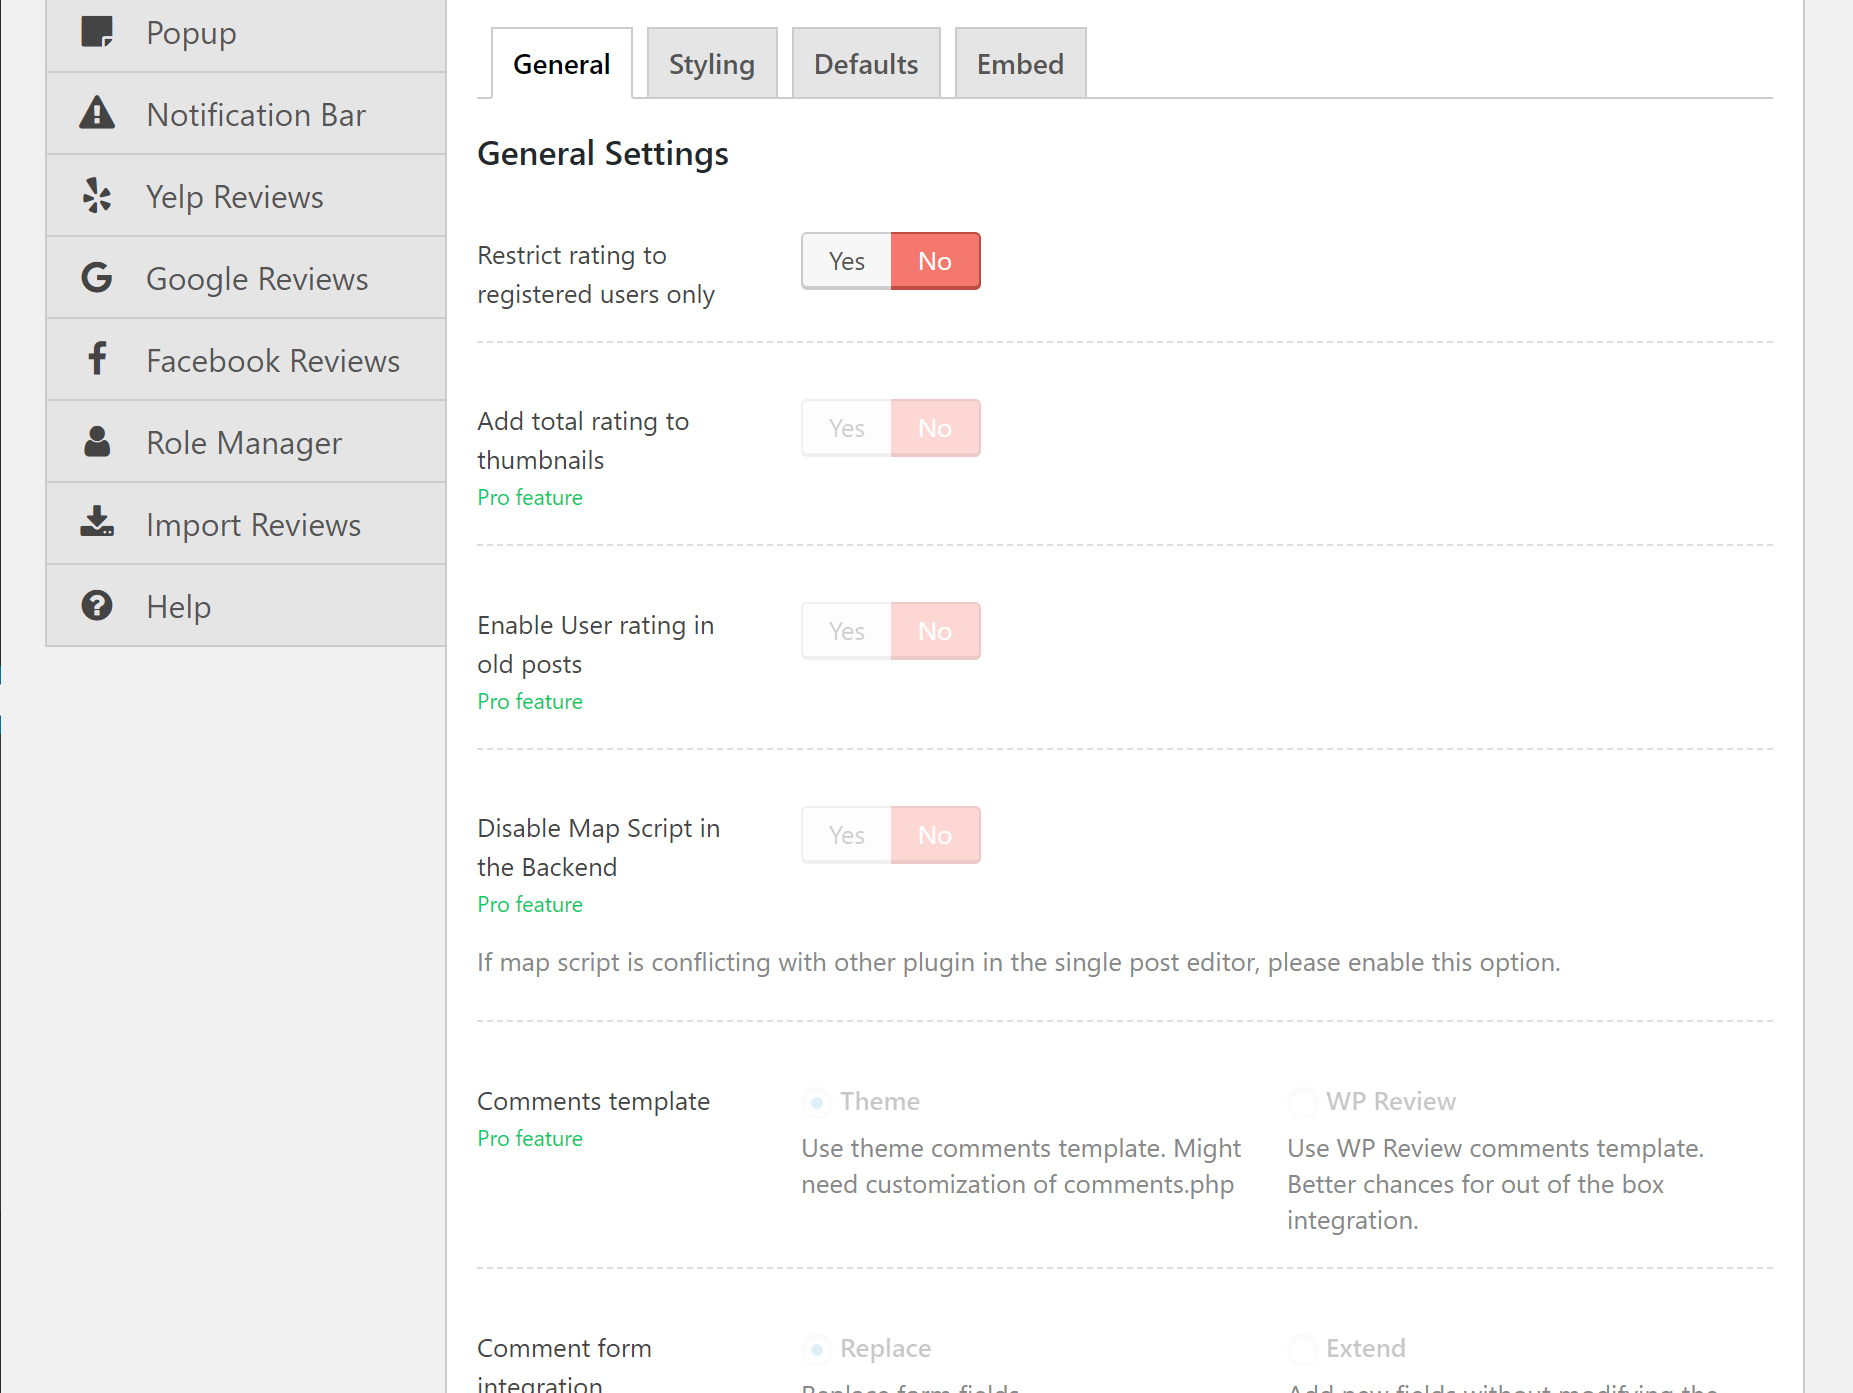Viewport: 1853px width, 1393px height.
Task: Select the Role Manager person icon
Action: coord(97,442)
